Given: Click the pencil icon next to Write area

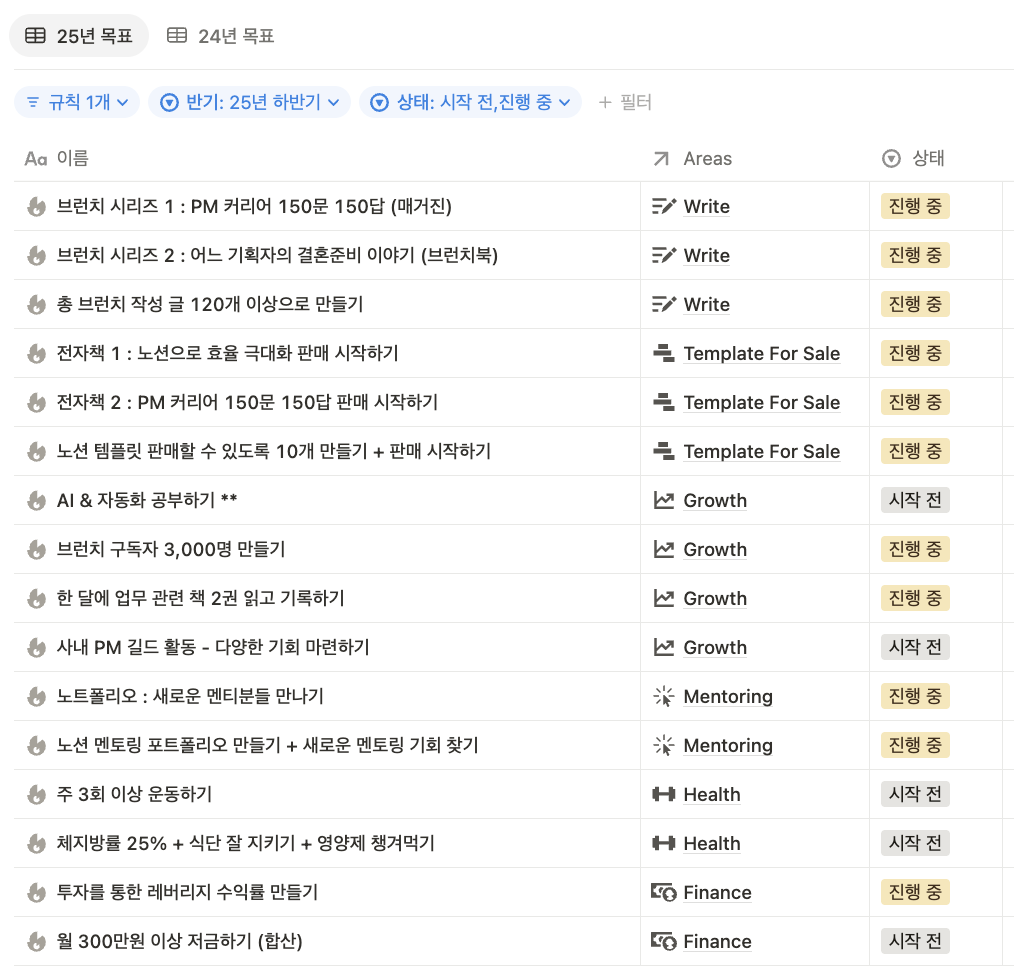Looking at the screenshot, I should click(663, 206).
